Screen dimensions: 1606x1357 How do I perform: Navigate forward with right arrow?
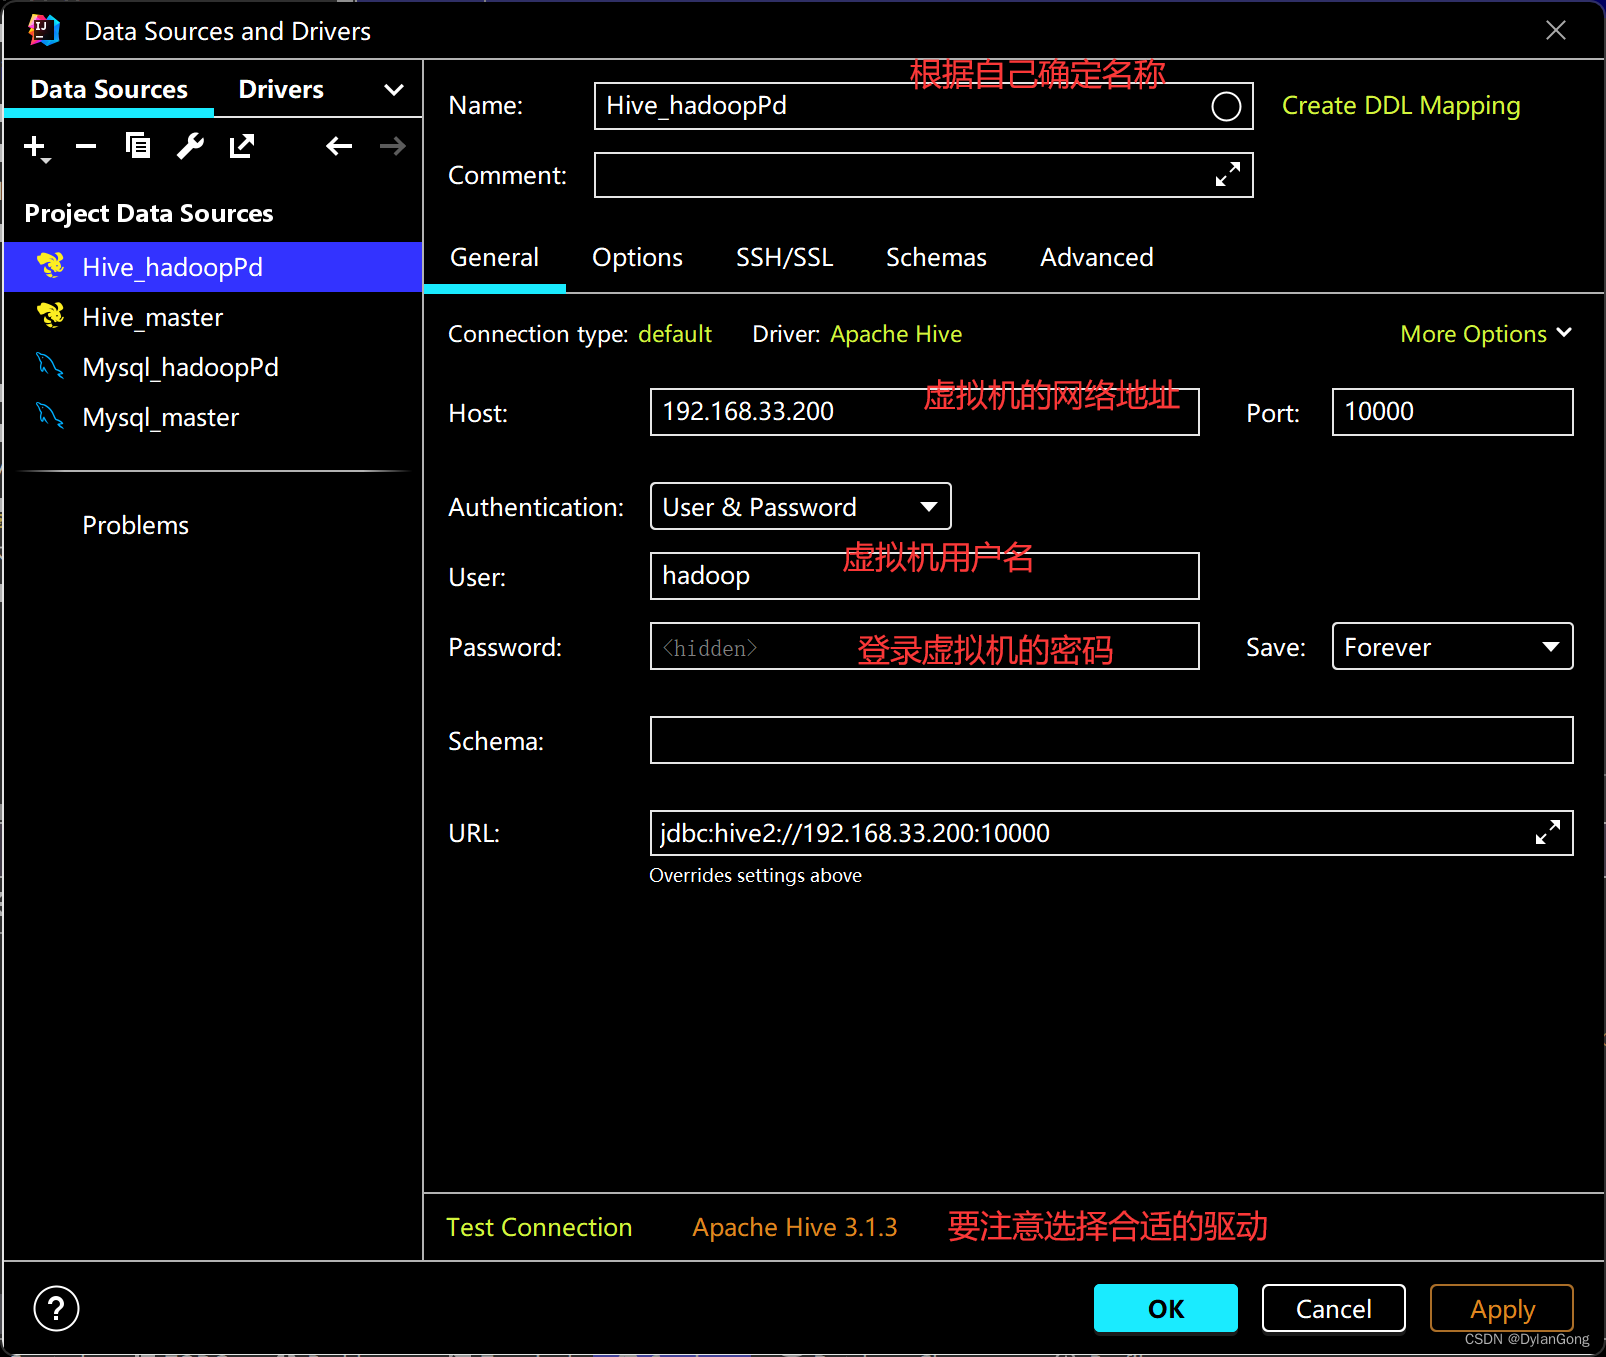click(393, 146)
